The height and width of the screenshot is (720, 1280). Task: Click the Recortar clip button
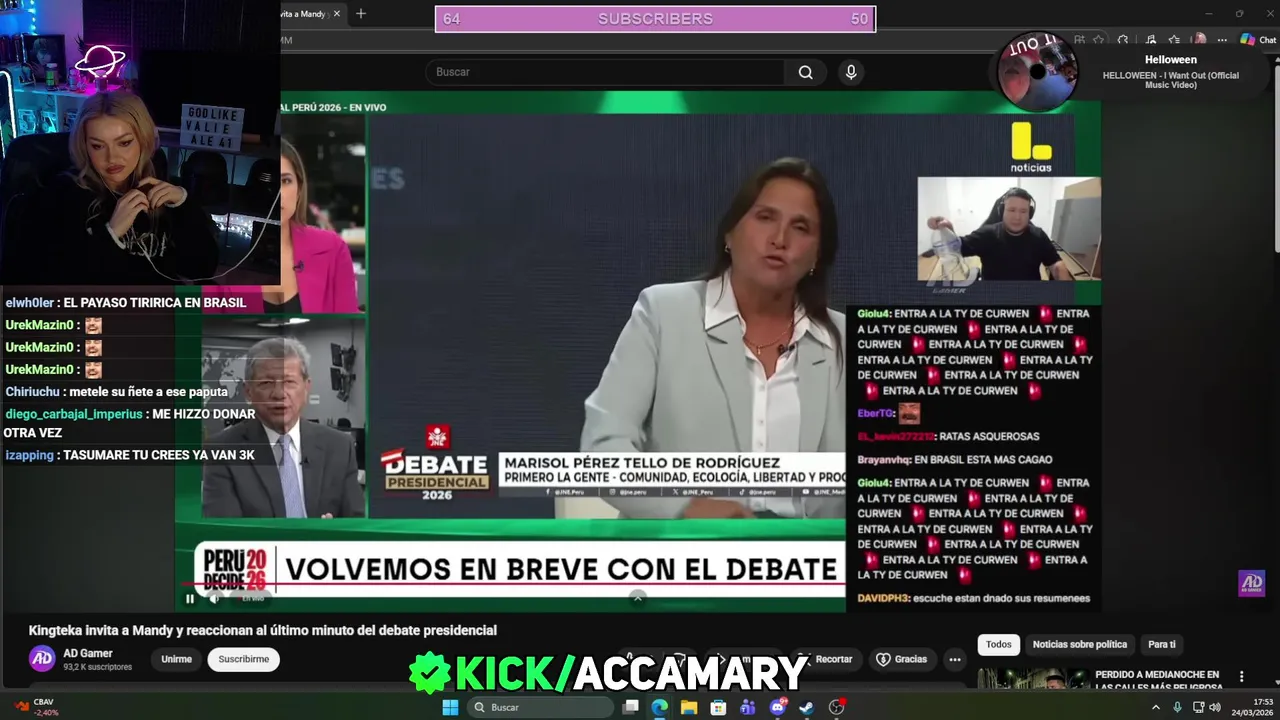pyautogui.click(x=826, y=659)
